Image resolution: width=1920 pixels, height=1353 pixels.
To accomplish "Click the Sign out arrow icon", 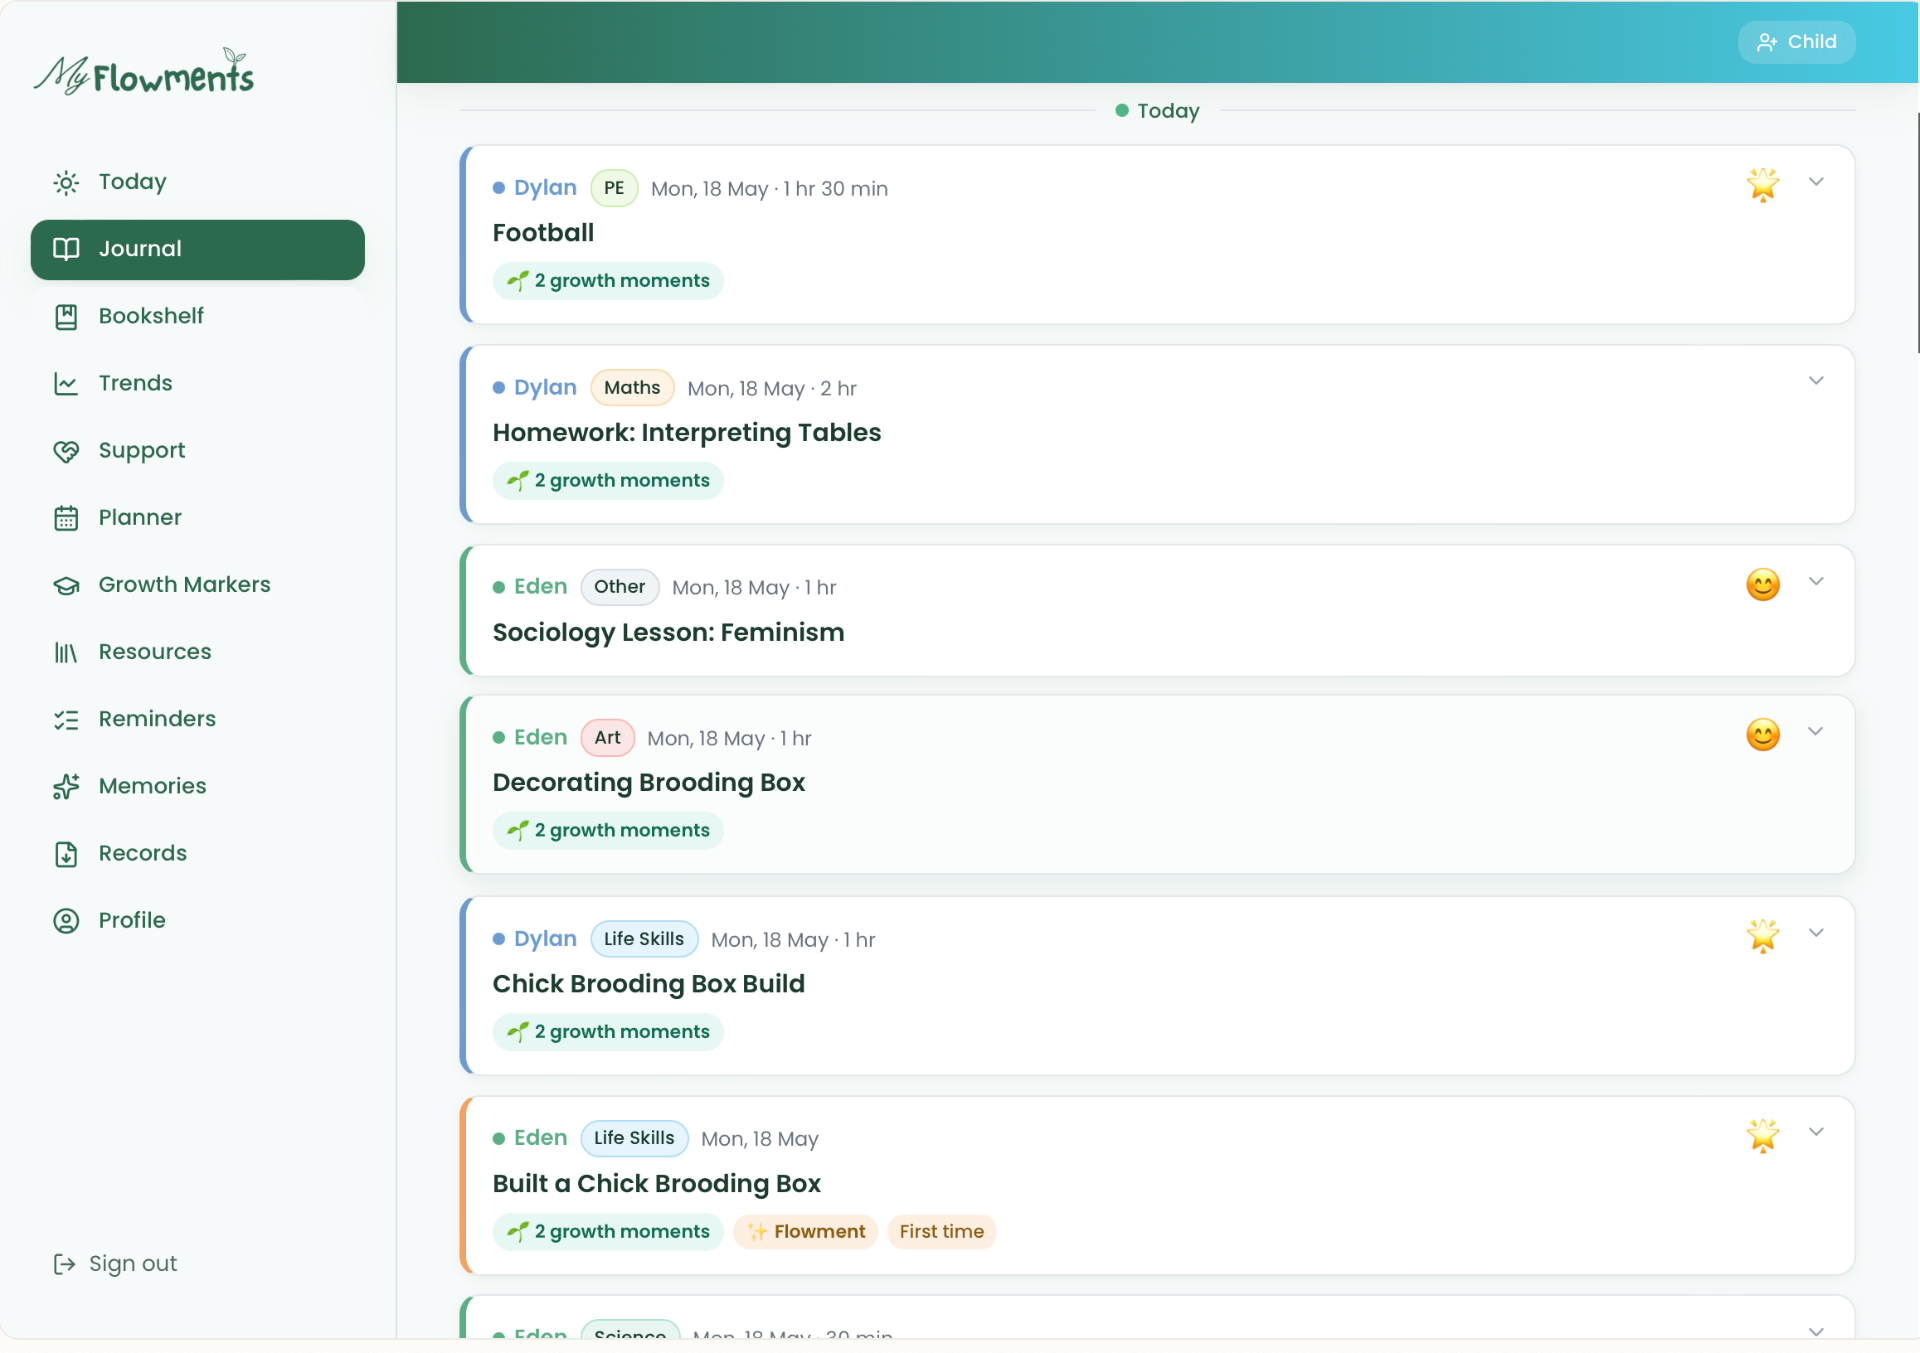I will (64, 1264).
